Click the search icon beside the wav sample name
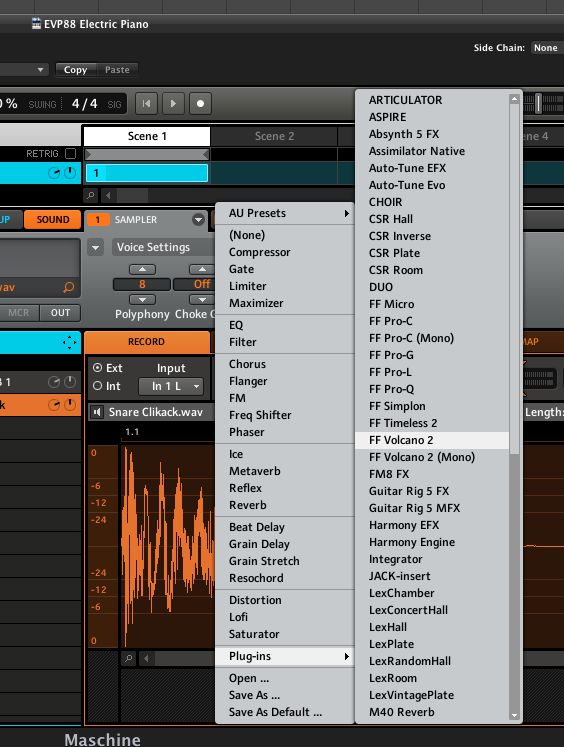The width and height of the screenshot is (564, 747). pyautogui.click(x=69, y=287)
